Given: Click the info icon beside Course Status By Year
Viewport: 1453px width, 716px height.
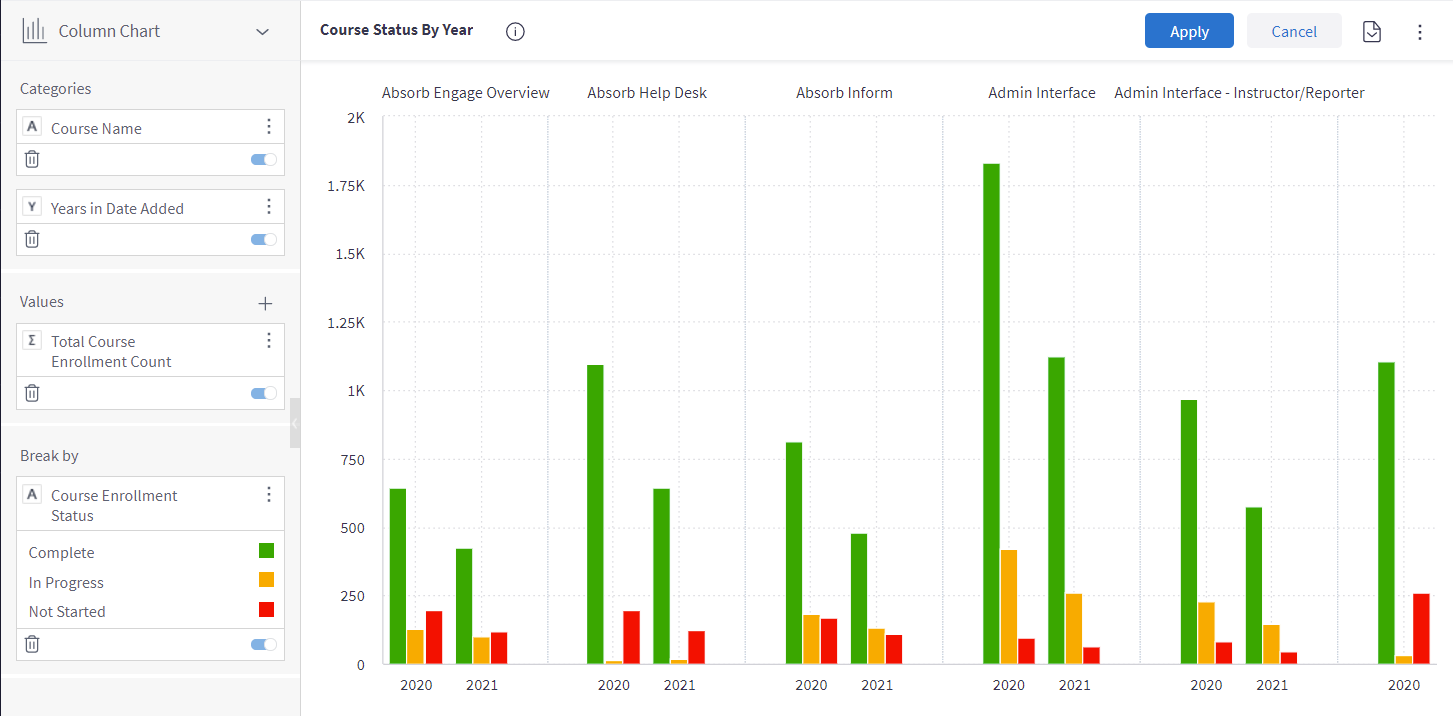Looking at the screenshot, I should click(515, 31).
